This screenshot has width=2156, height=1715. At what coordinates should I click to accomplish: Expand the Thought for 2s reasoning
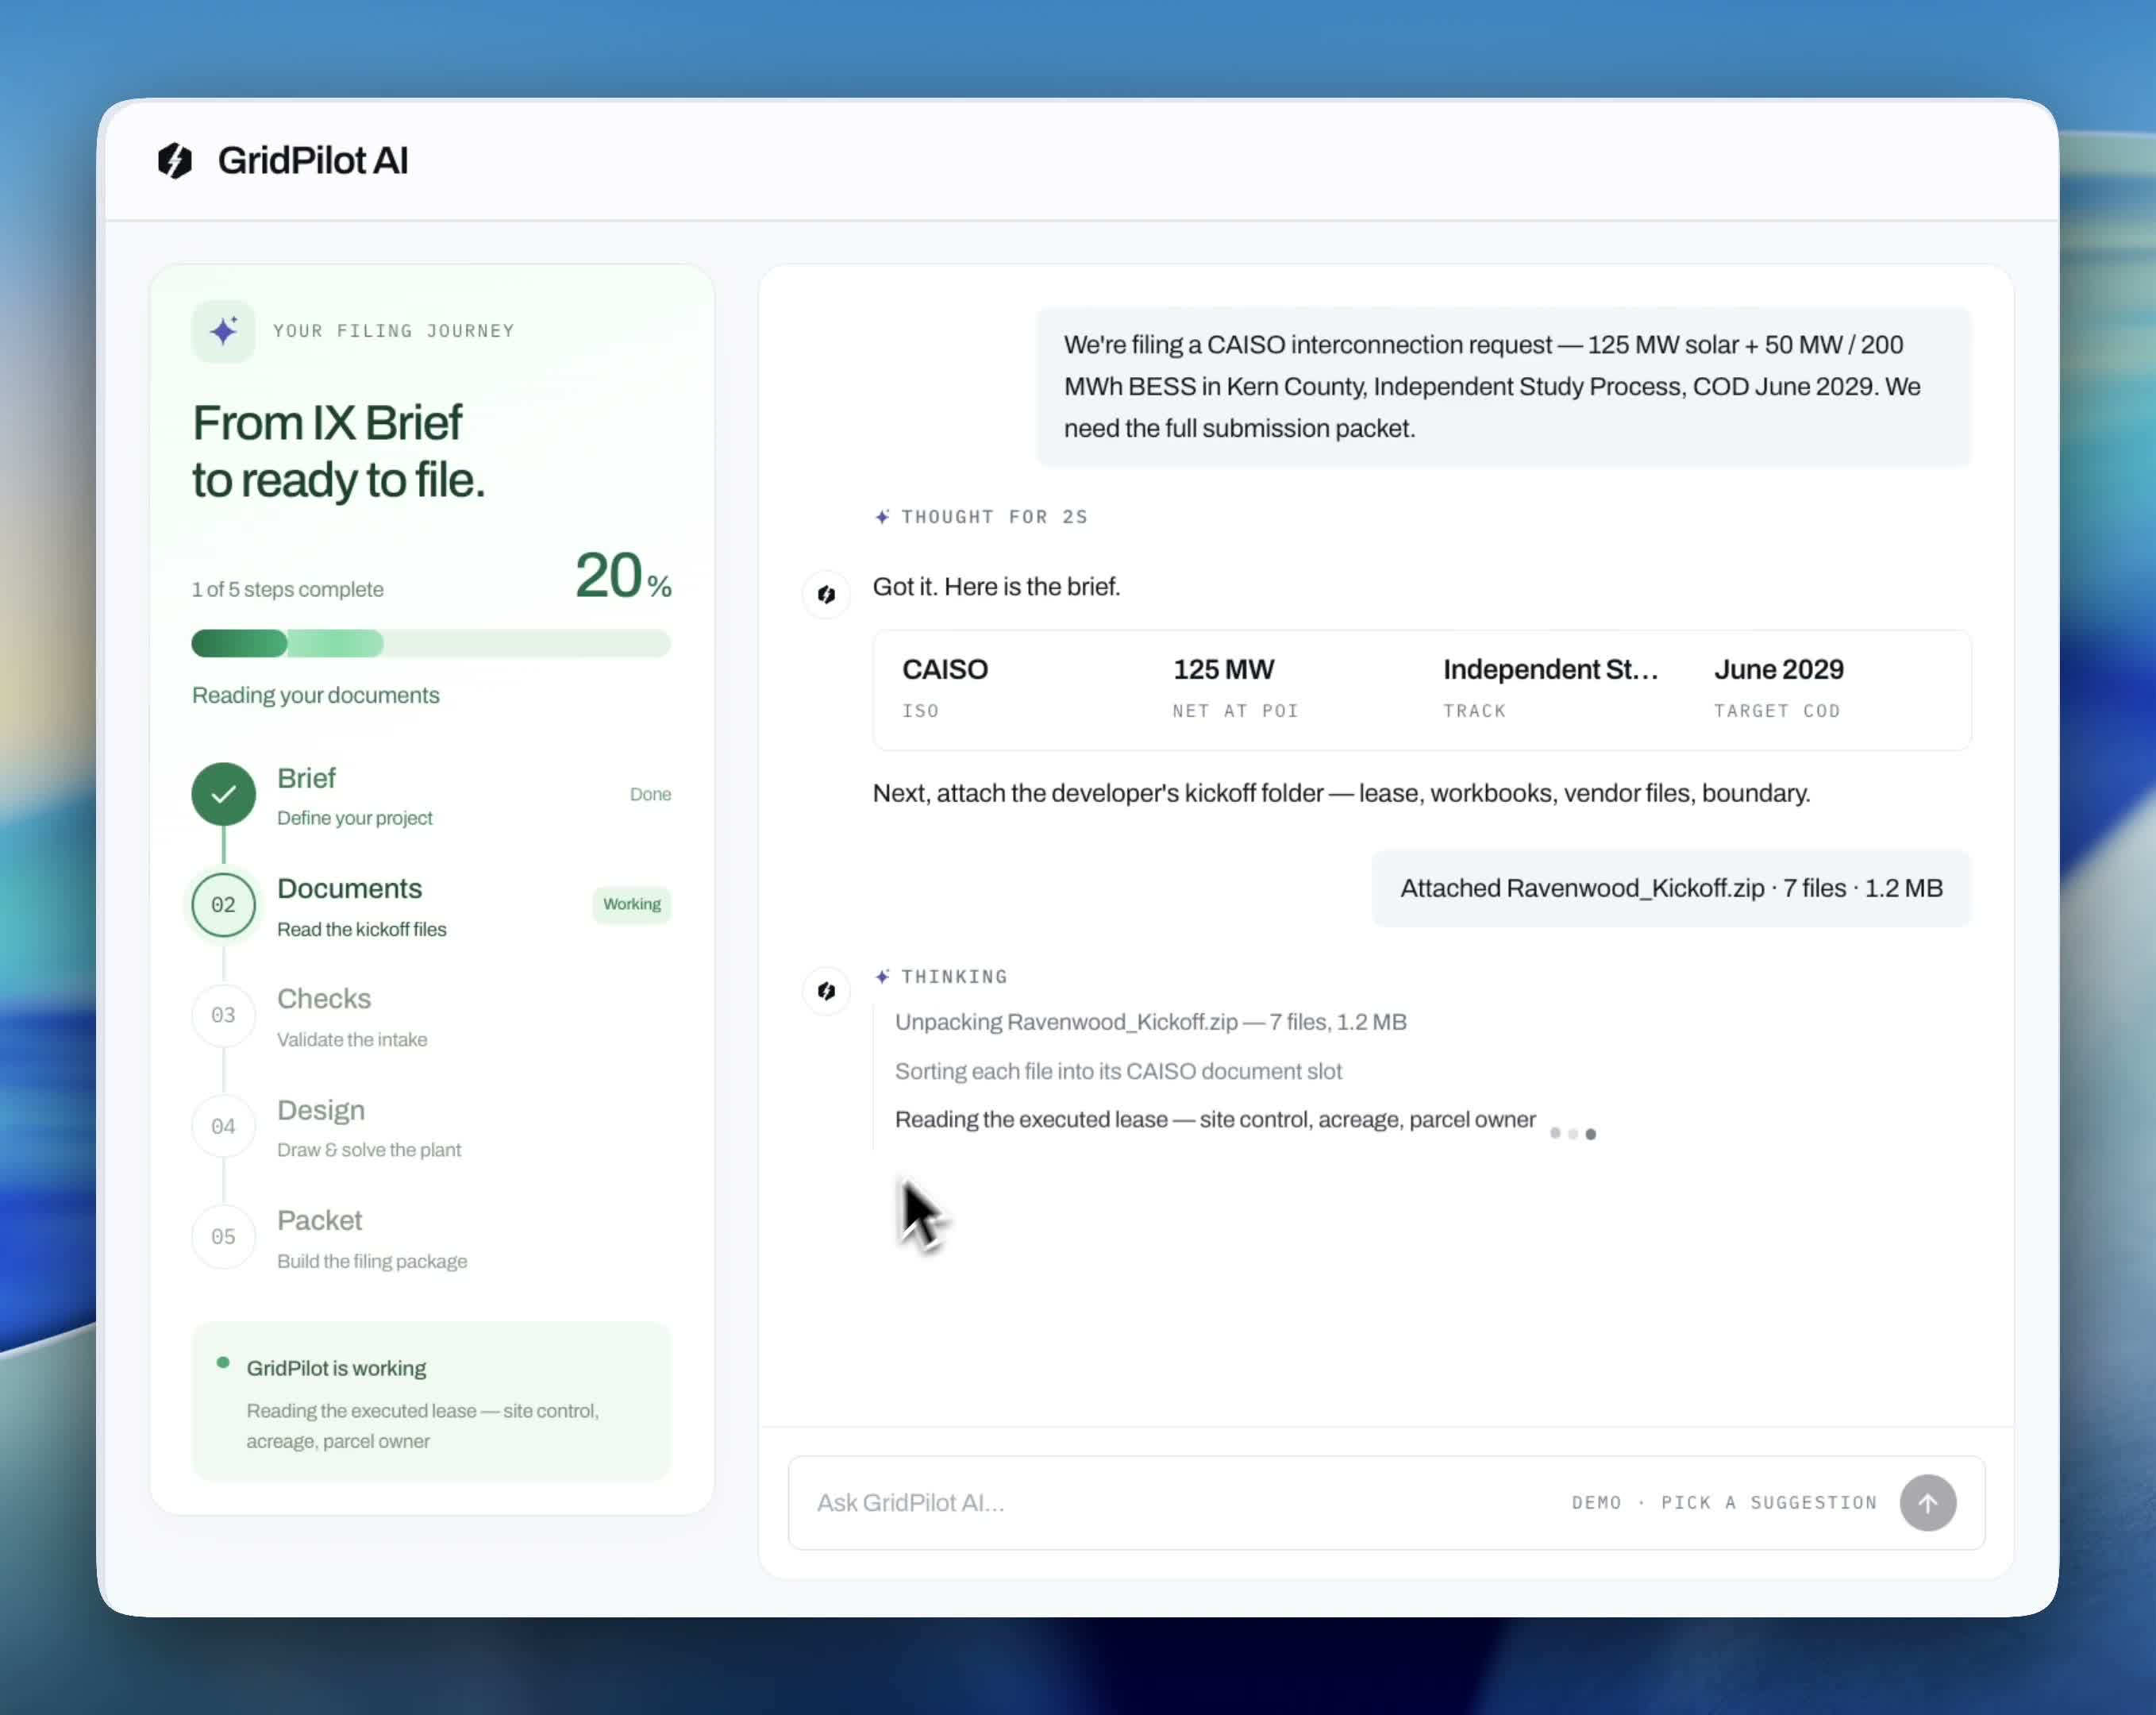point(981,517)
